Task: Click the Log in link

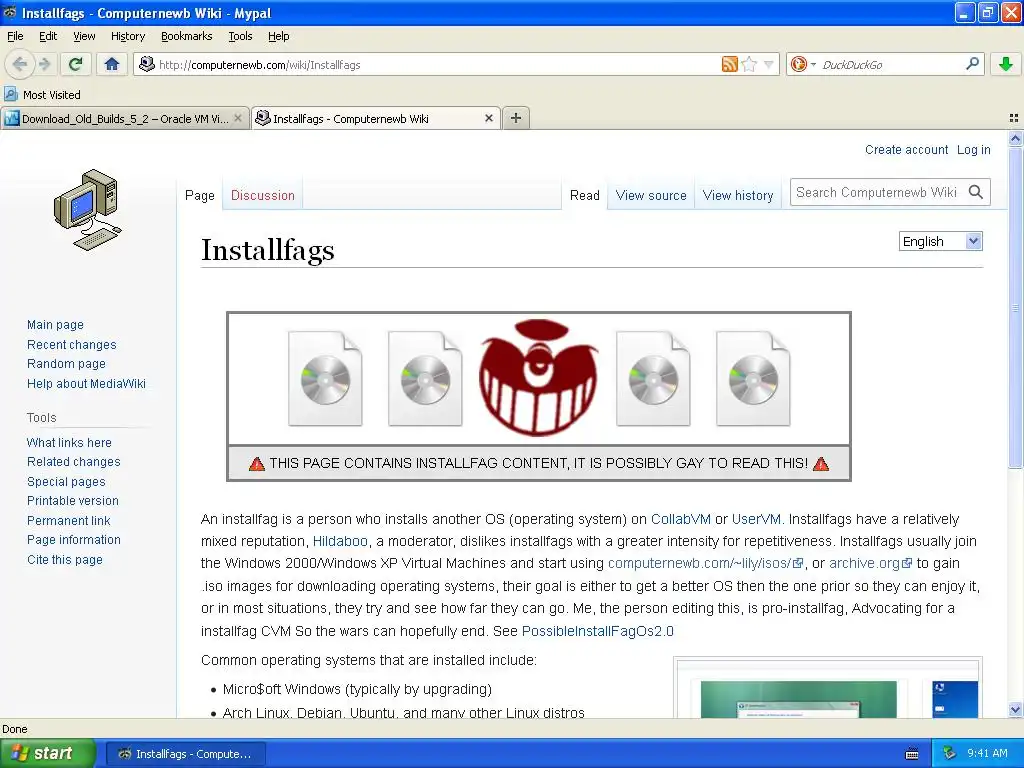Action: point(974,150)
